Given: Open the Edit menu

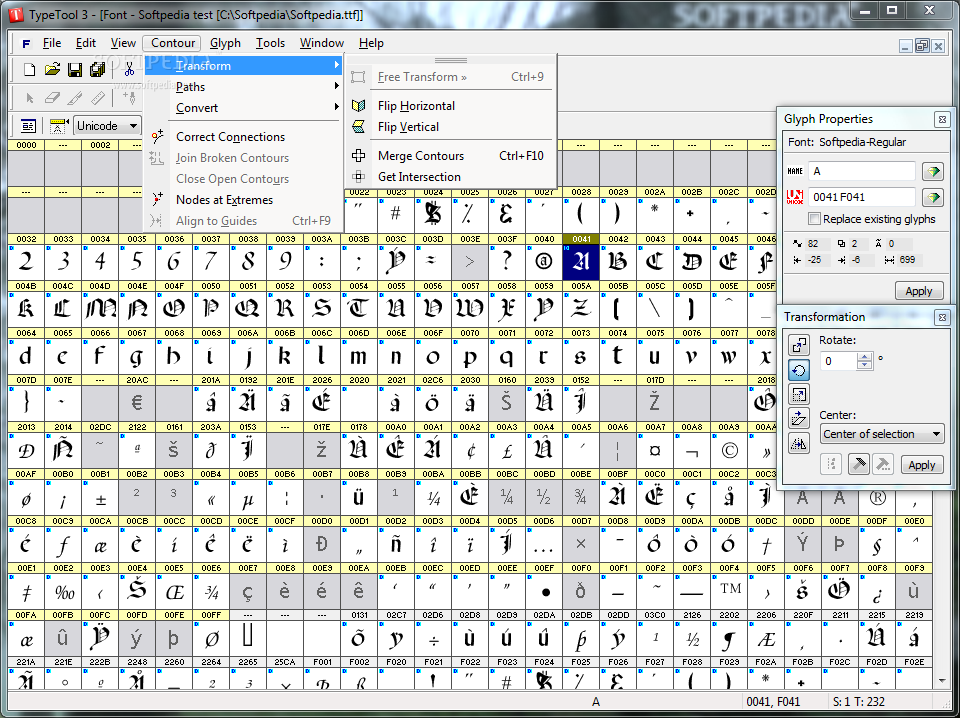Looking at the screenshot, I should click(x=86, y=43).
